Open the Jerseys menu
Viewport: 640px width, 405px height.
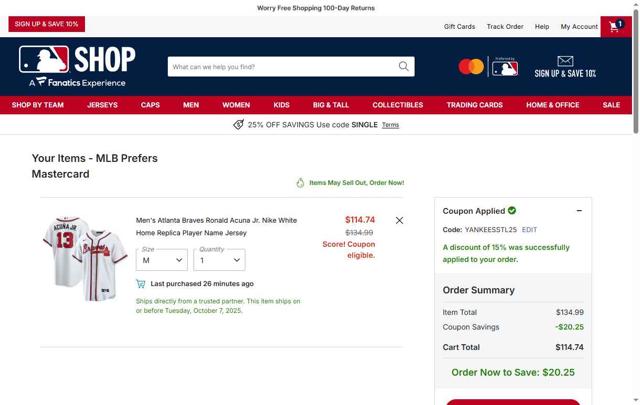(x=102, y=105)
